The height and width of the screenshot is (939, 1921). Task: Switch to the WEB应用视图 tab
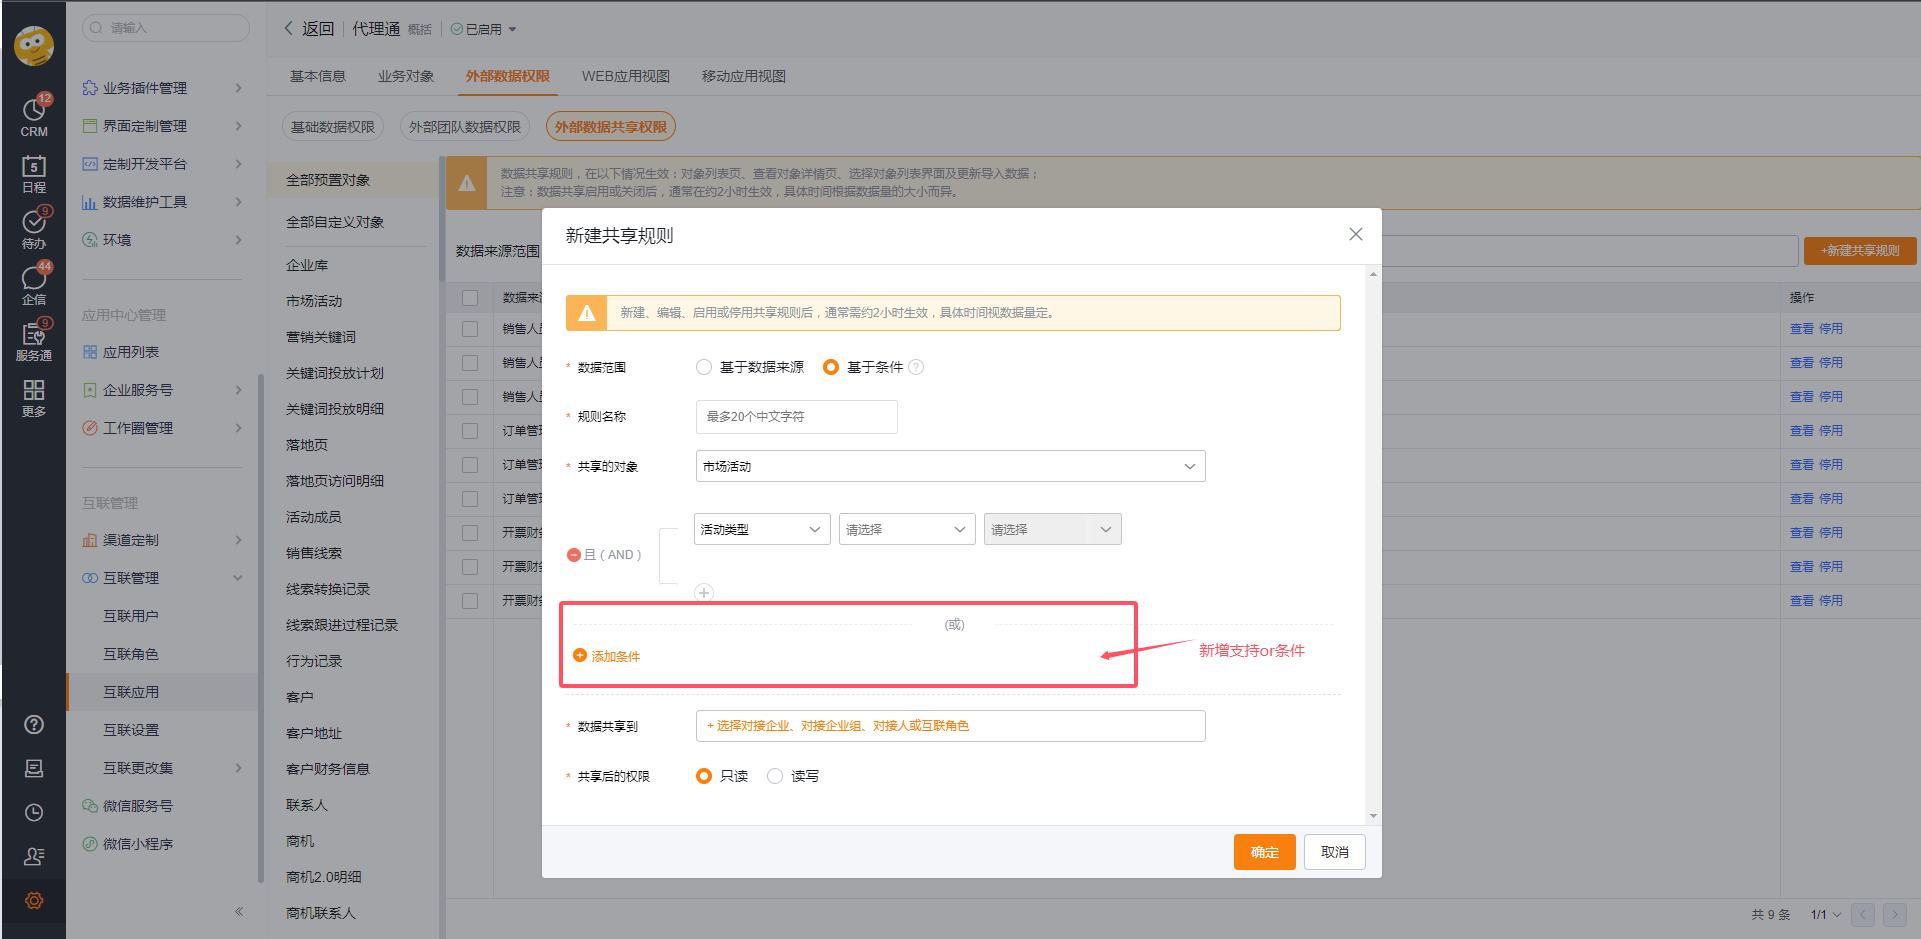pyautogui.click(x=624, y=75)
